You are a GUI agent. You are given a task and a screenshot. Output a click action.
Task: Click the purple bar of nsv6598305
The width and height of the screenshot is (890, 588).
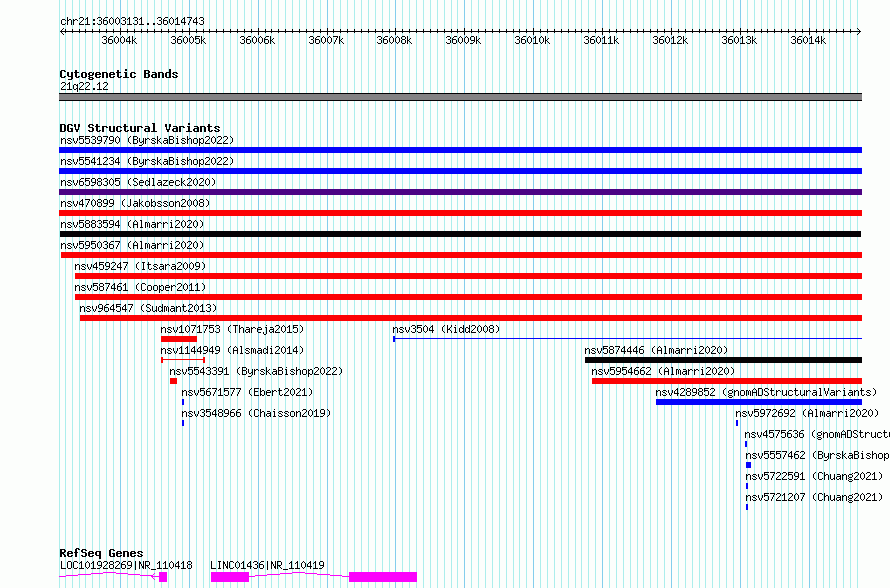pos(460,192)
